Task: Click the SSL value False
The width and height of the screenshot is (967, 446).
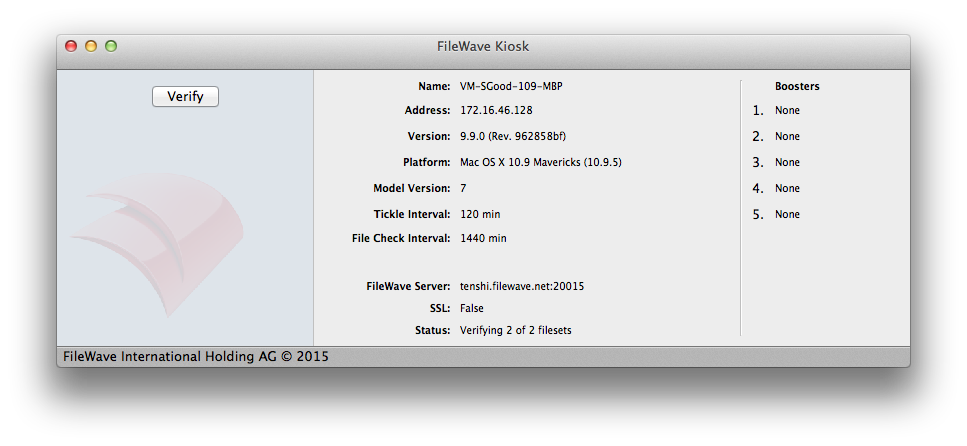Action: 472,308
